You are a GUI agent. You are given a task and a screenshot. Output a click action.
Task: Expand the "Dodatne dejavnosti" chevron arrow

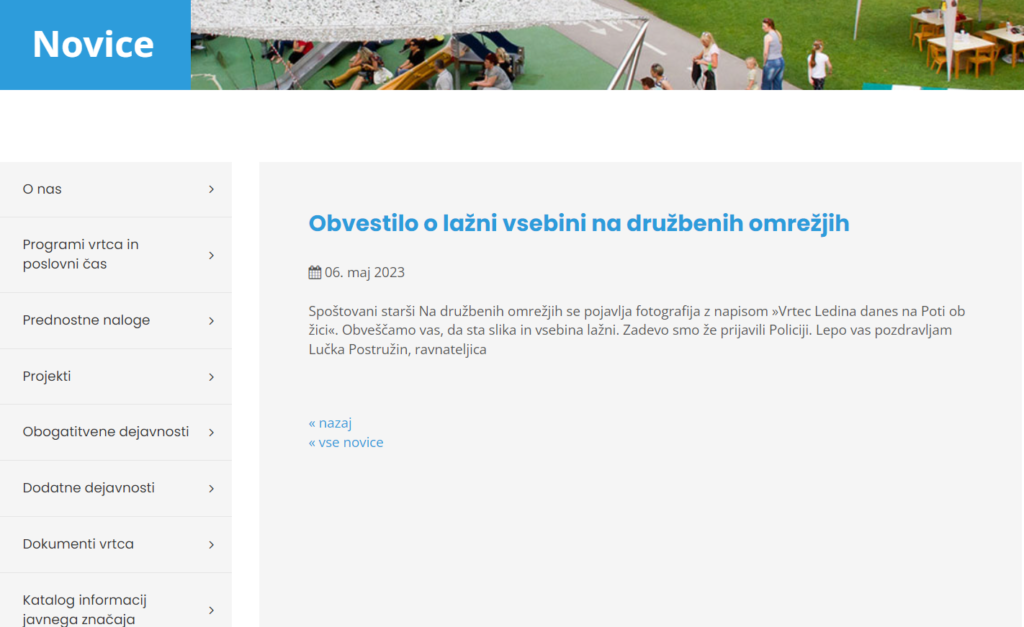[211, 488]
